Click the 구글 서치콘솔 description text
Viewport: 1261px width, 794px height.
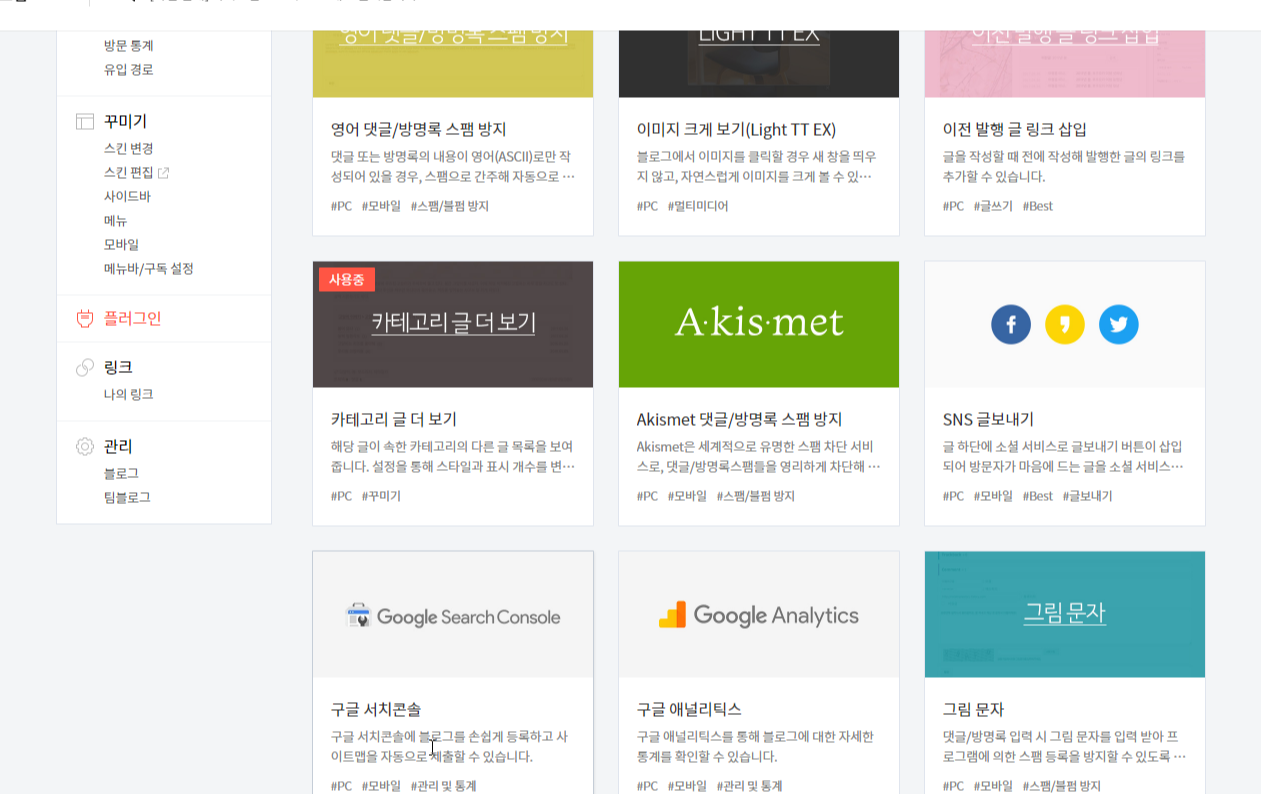click(x=450, y=747)
